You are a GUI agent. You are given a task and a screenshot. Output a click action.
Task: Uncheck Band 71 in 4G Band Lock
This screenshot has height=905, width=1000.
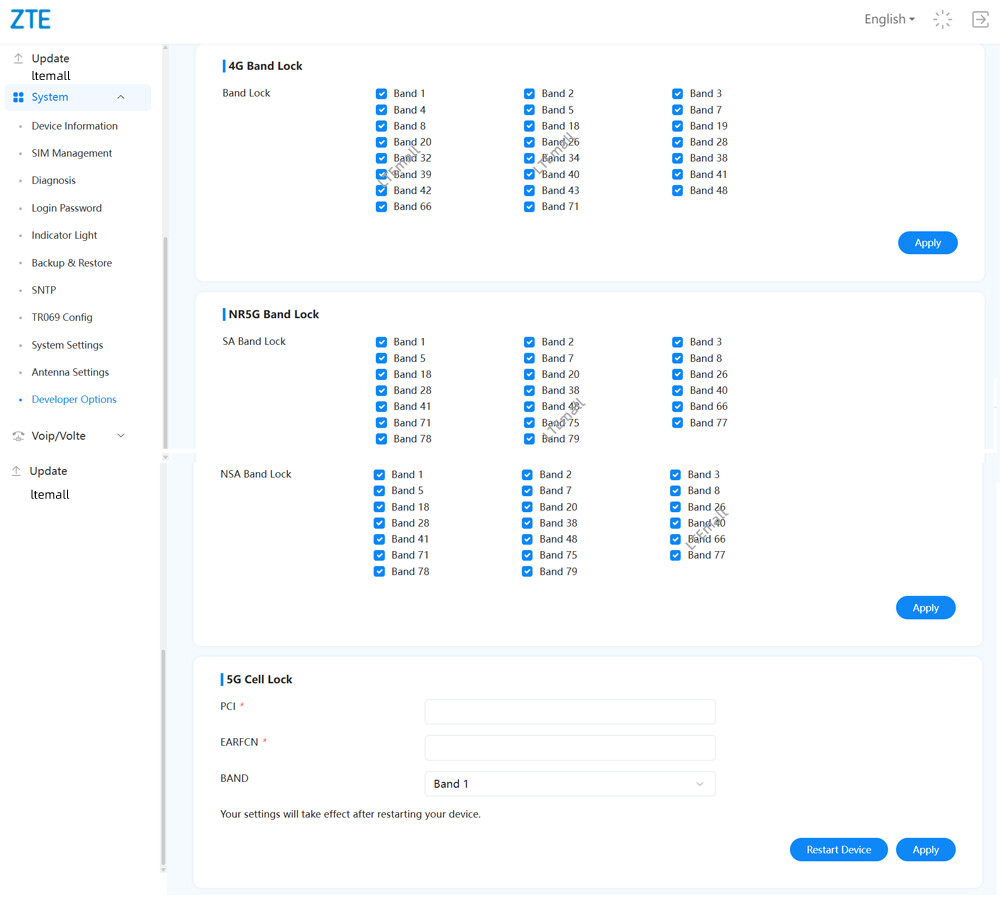[x=529, y=207]
